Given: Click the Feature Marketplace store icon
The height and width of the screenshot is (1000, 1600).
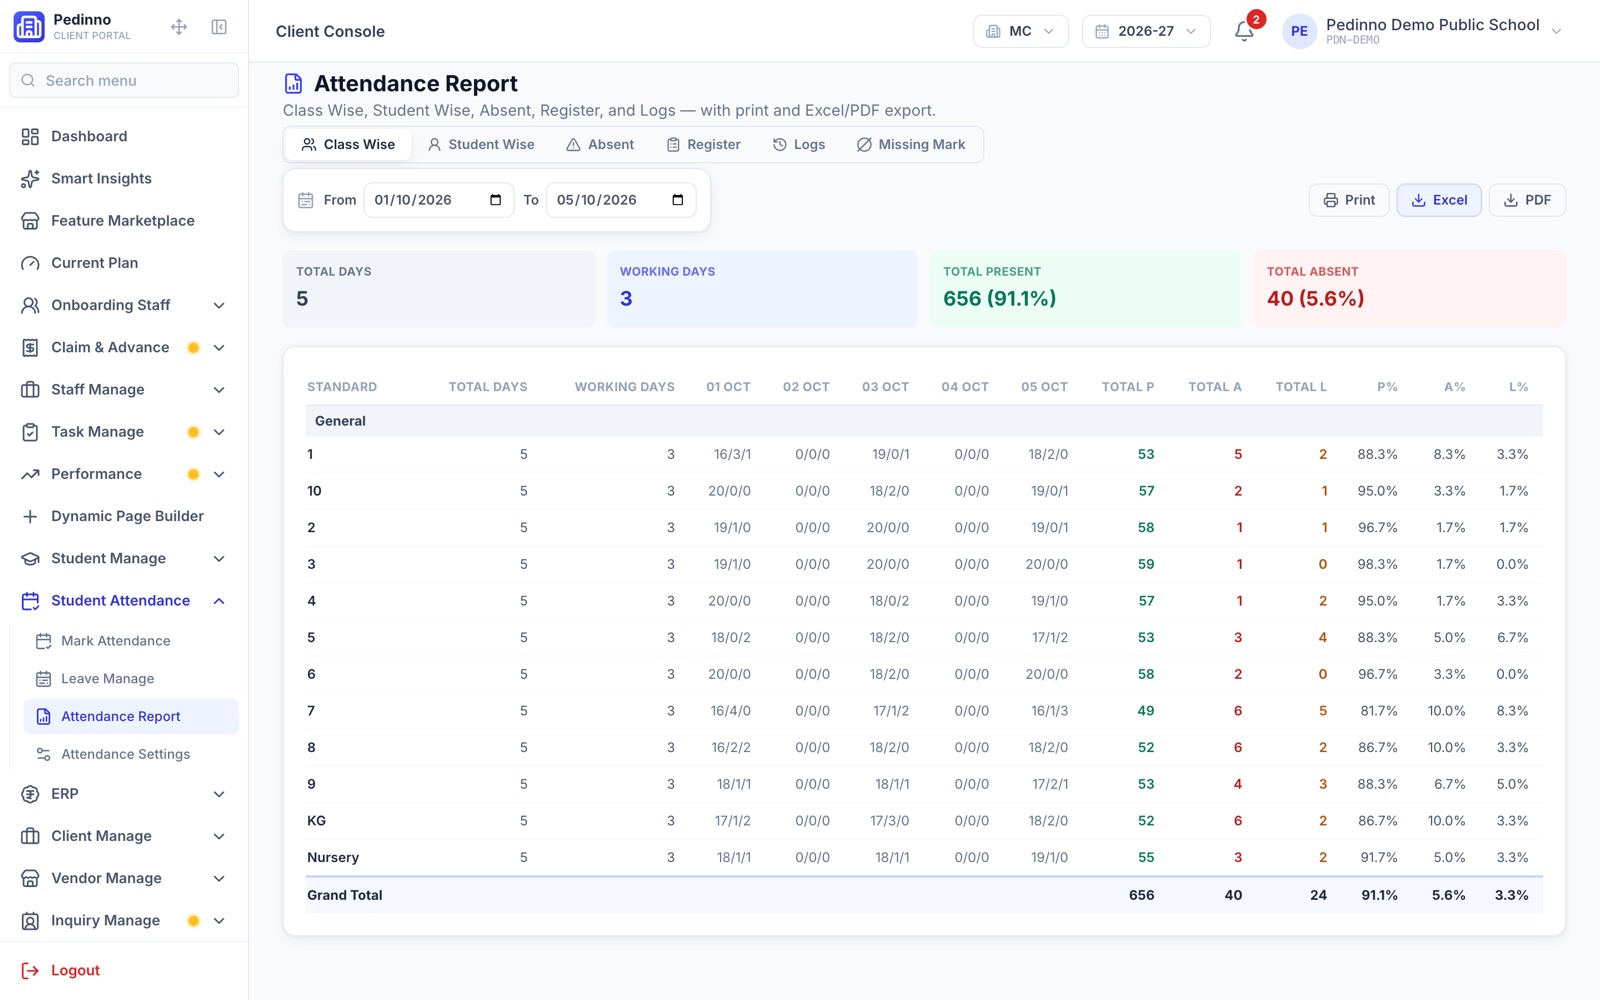Looking at the screenshot, I should 30,220.
